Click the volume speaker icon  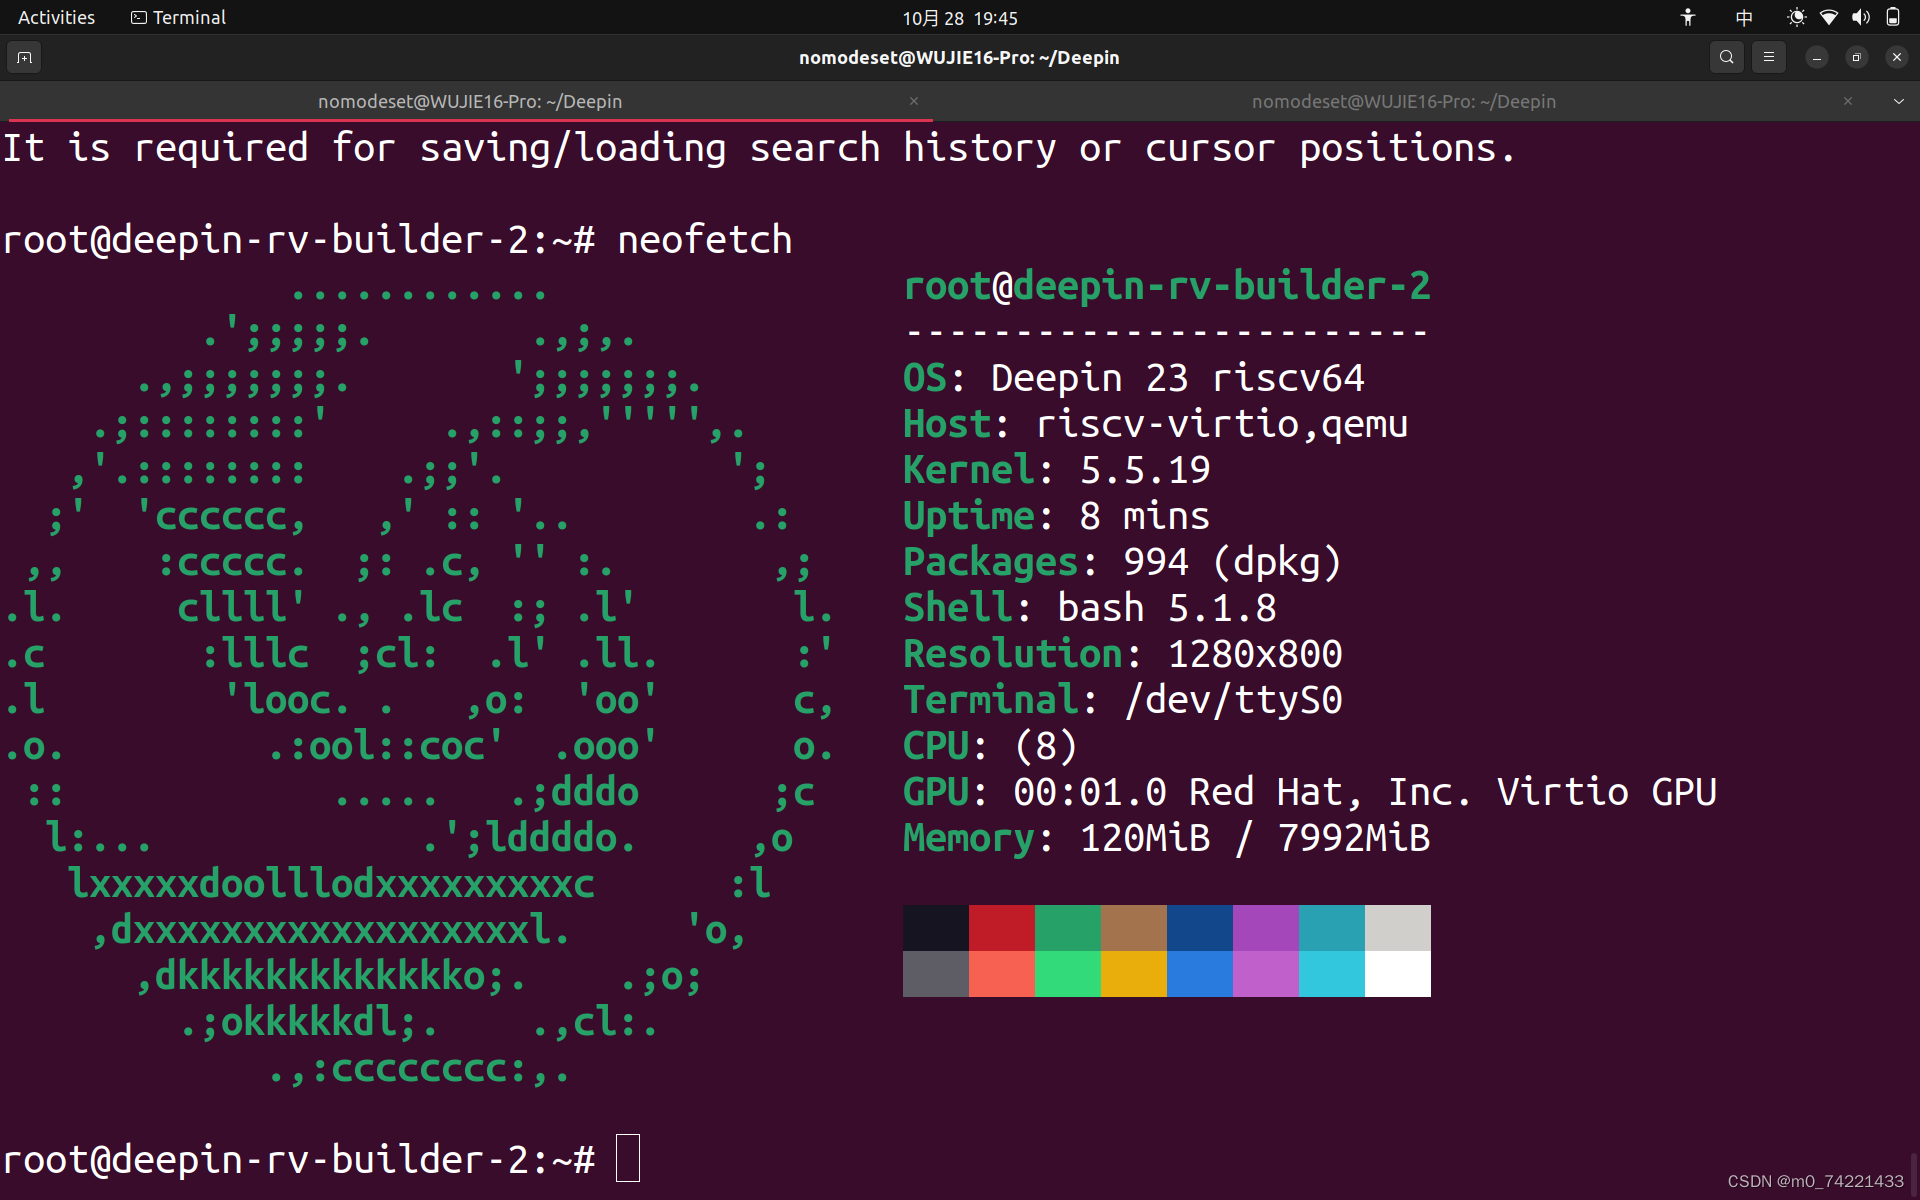pyautogui.click(x=1860, y=17)
